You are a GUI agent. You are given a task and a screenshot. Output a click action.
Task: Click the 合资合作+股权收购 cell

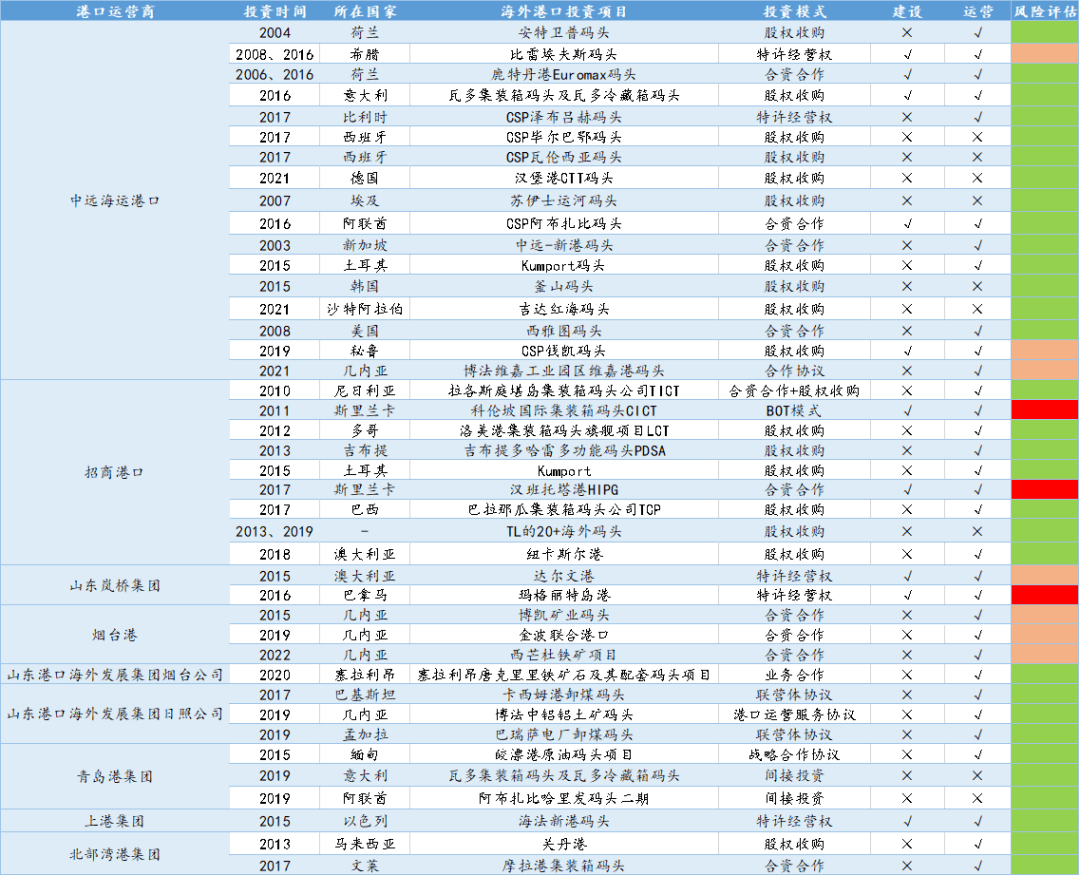click(x=795, y=390)
